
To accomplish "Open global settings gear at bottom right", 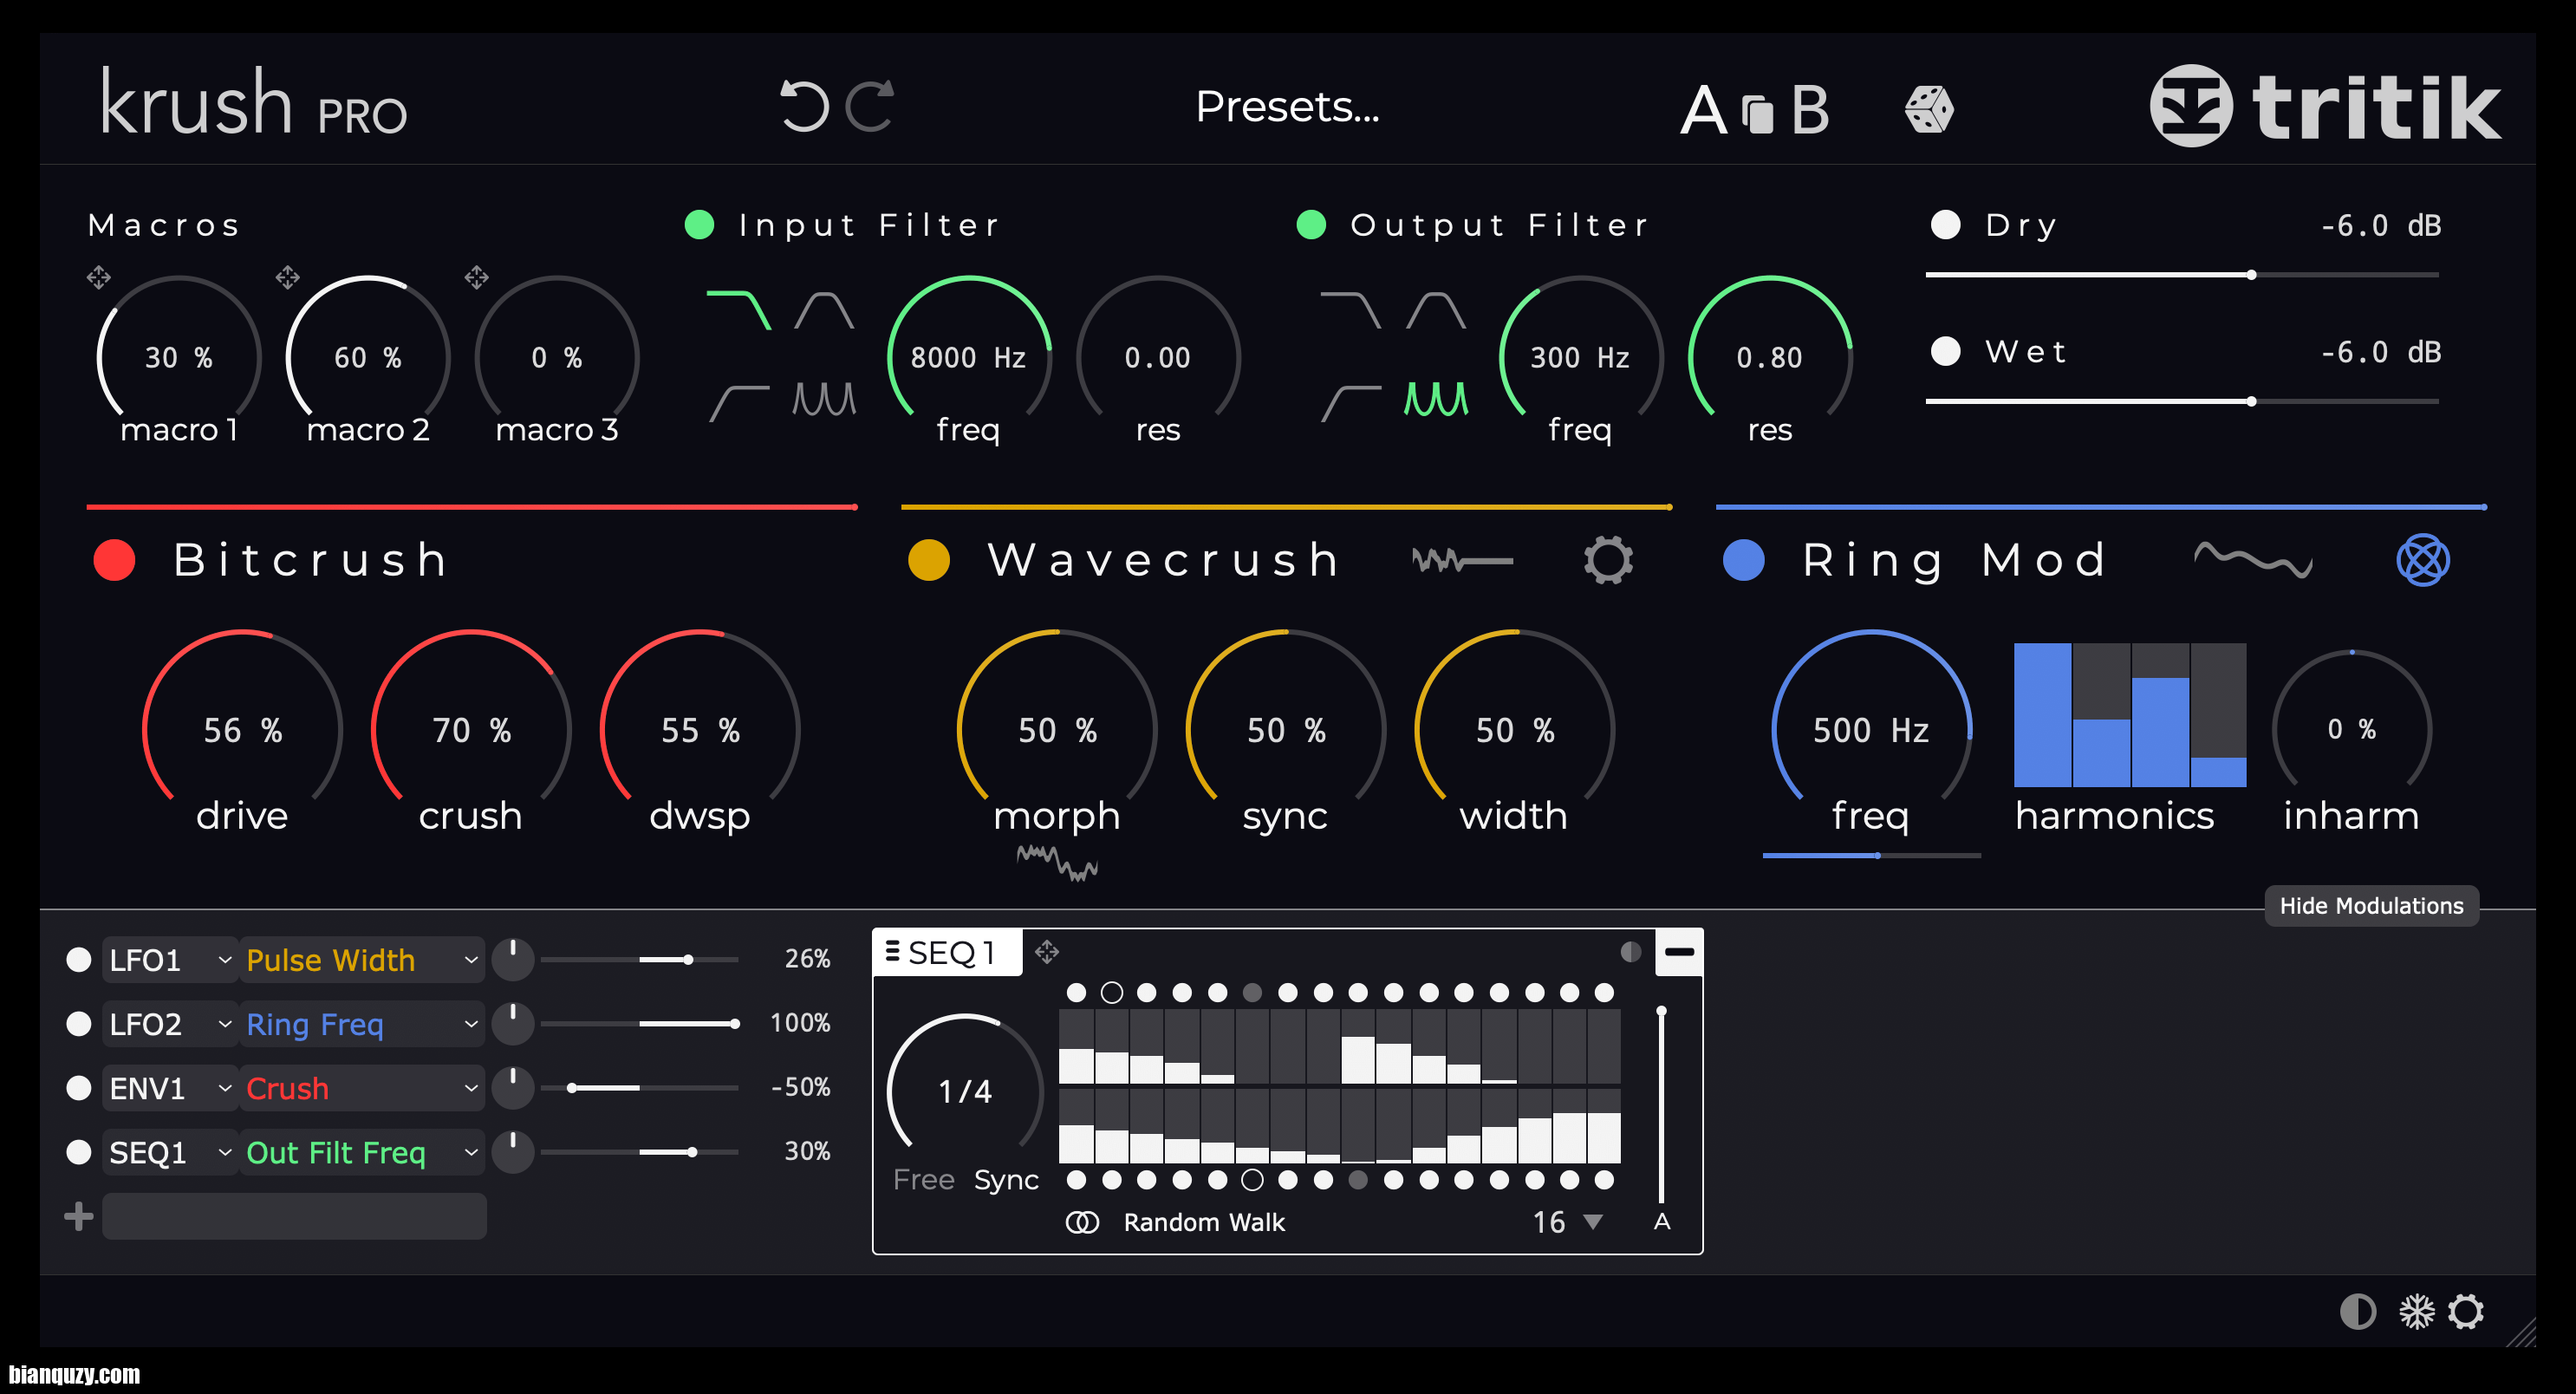I will pos(2466,1311).
